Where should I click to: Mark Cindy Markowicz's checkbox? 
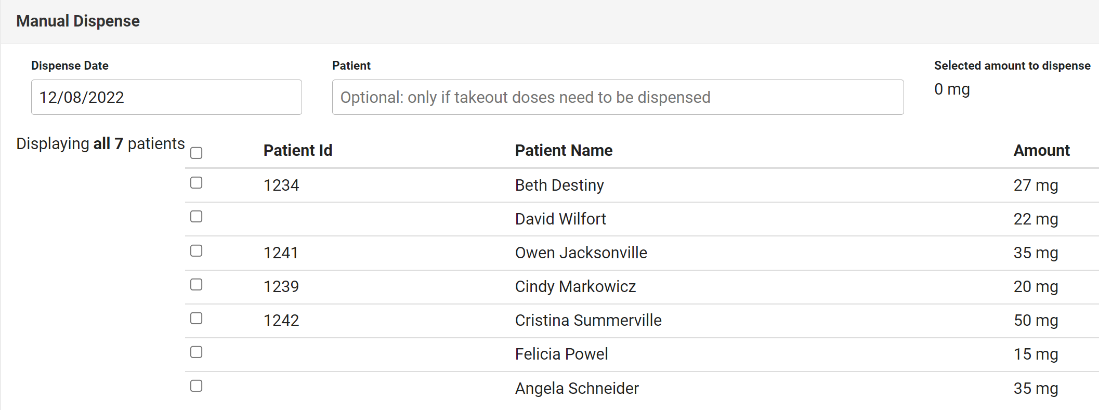click(196, 284)
